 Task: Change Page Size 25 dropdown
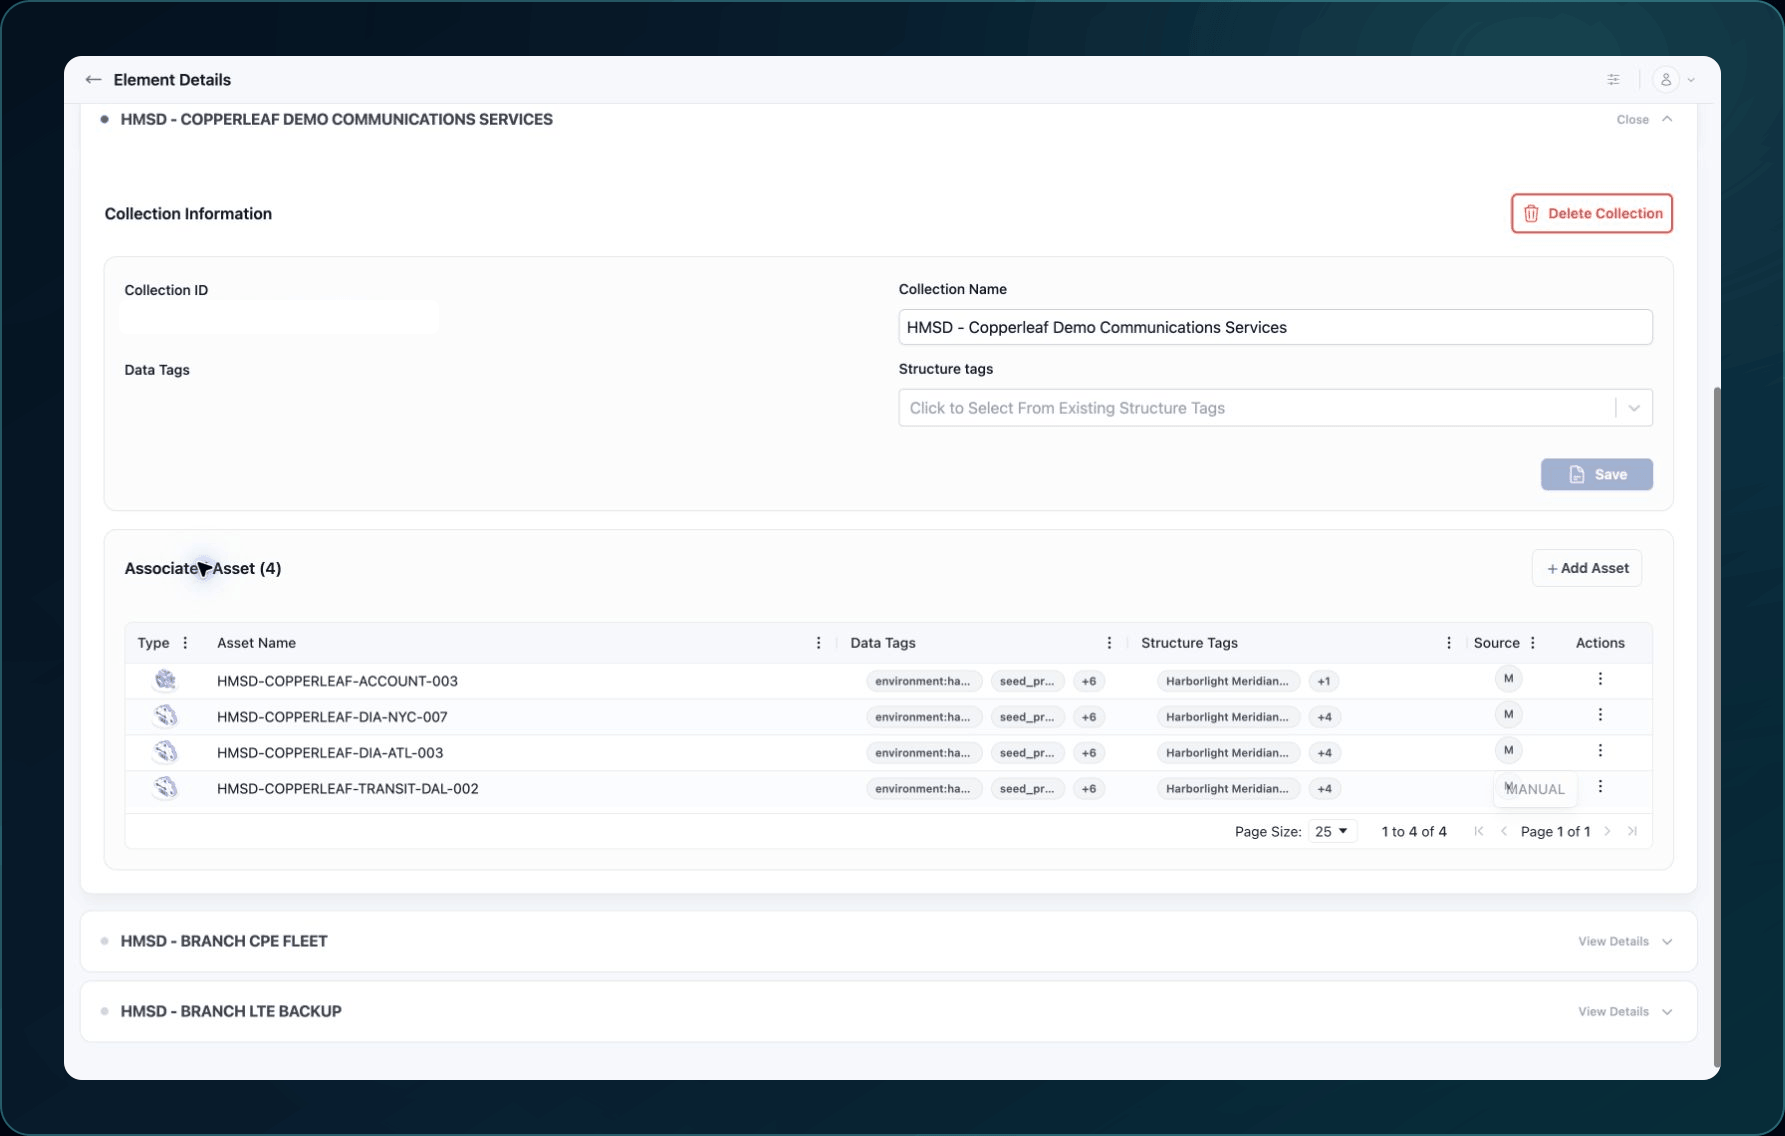tap(1332, 832)
